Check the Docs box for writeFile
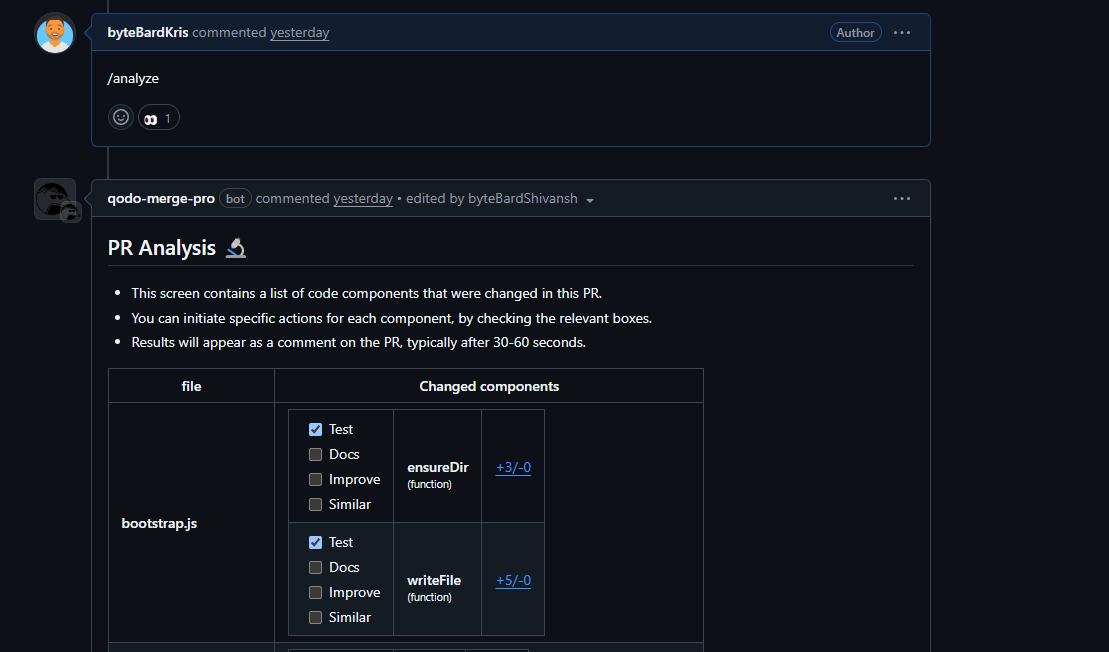This screenshot has width=1109, height=652. pyautogui.click(x=316, y=567)
